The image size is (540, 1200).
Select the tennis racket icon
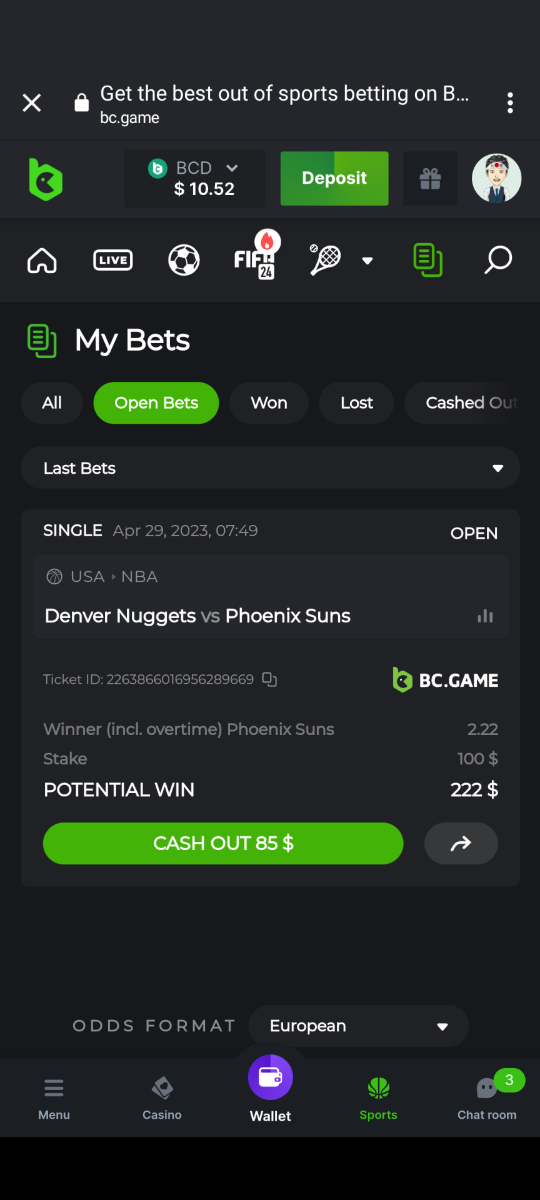tap(325, 260)
